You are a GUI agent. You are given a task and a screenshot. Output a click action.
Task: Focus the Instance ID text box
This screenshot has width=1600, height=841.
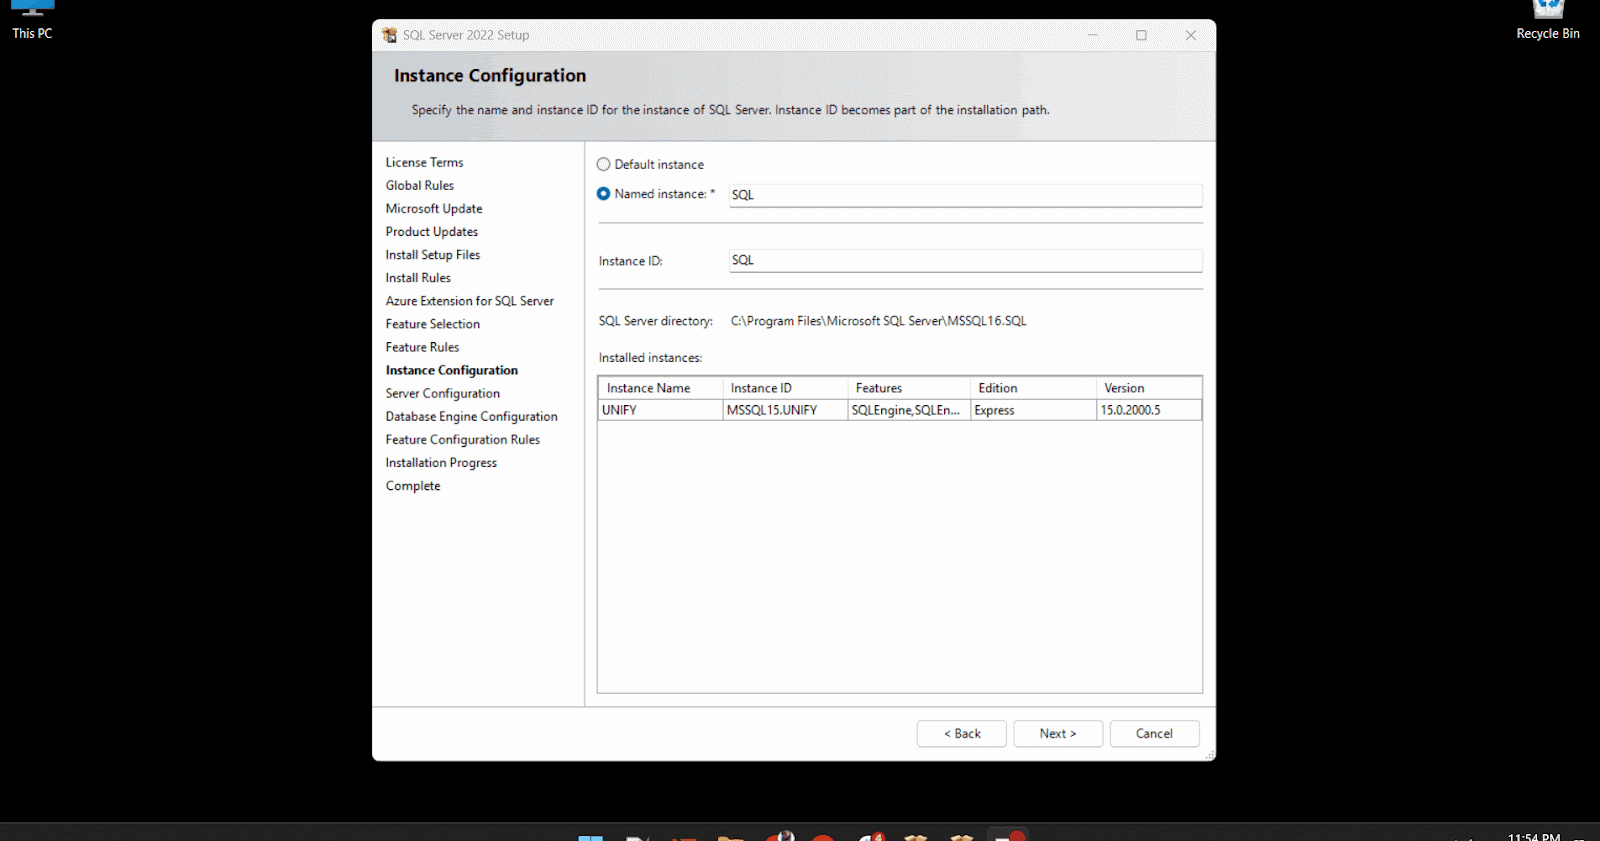(964, 260)
